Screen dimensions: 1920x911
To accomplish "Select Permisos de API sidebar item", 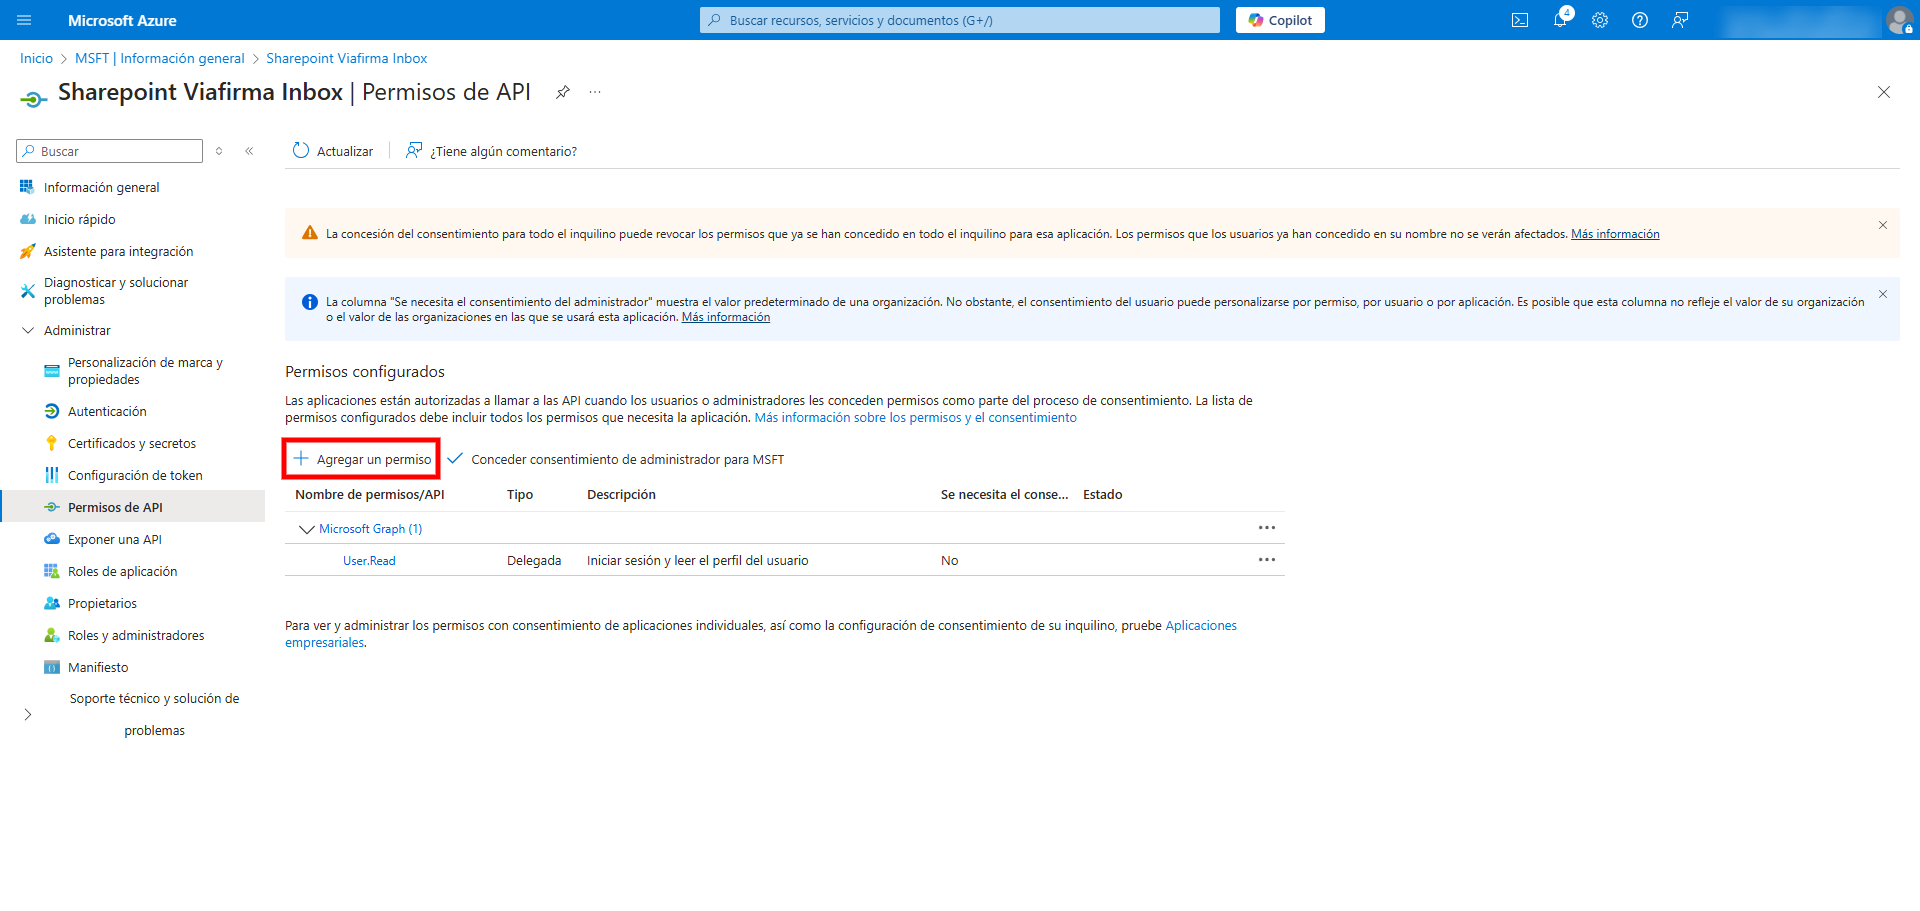I will (x=132, y=507).
